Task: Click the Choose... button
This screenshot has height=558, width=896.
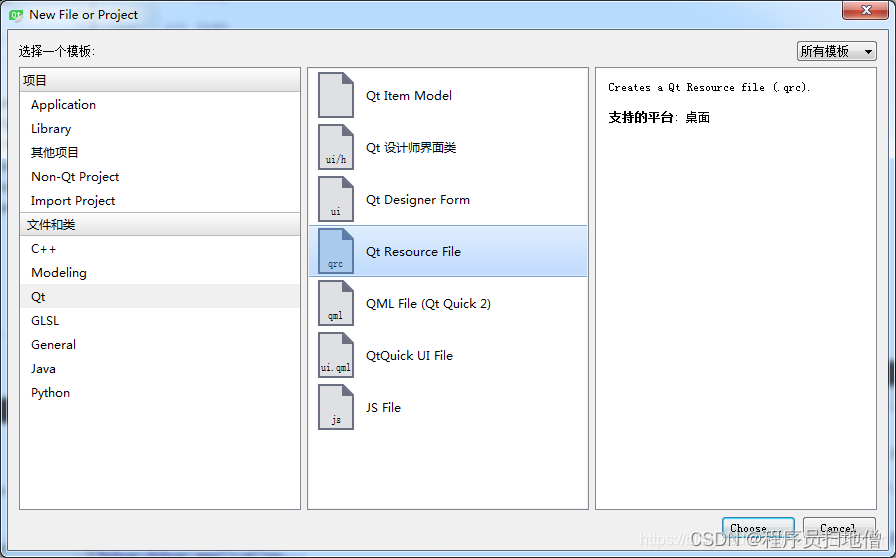Action: (x=758, y=528)
